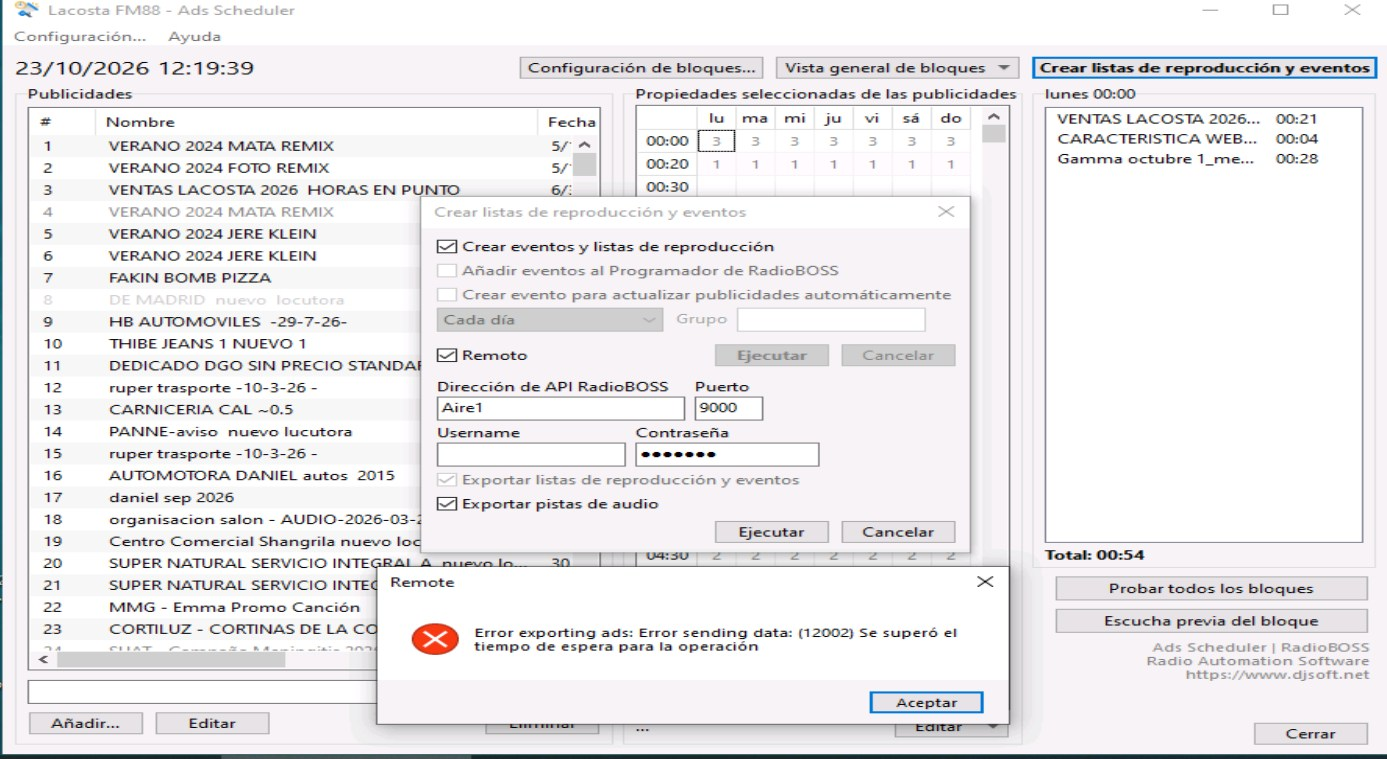Click the Dirección de API RadioBOSS field
This screenshot has height=759, width=1387.
pyautogui.click(x=561, y=408)
